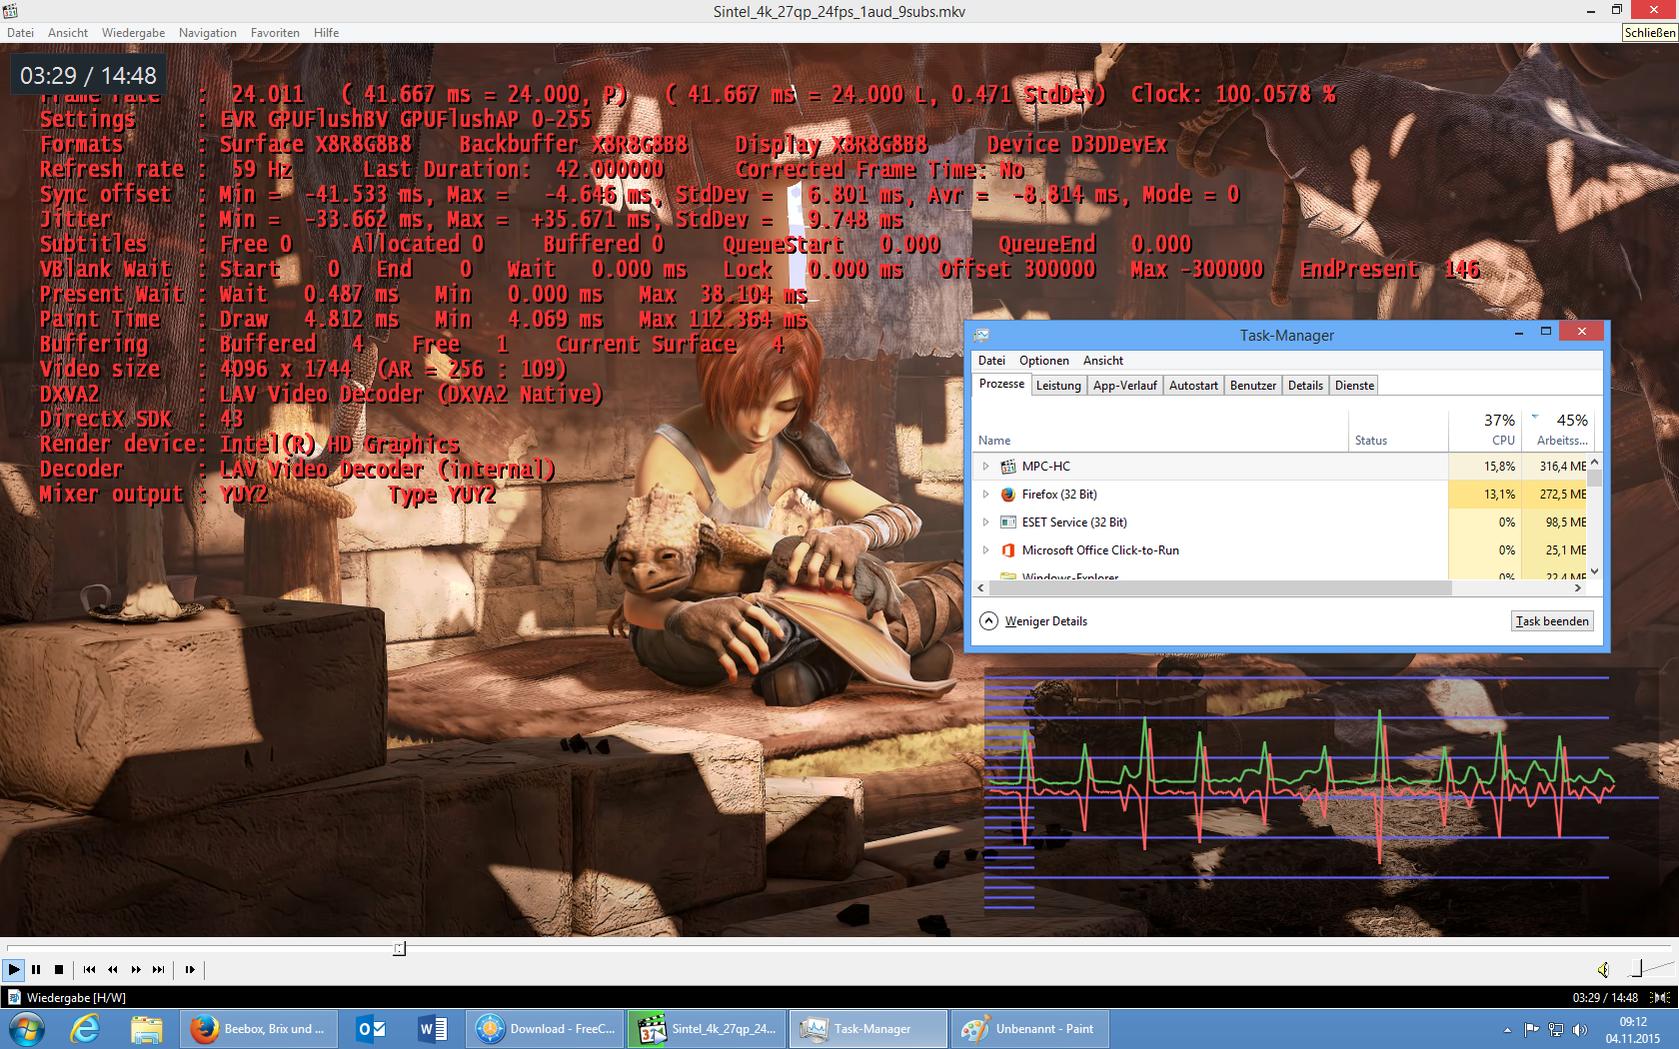The image size is (1679, 1049).
Task: Open Outlook from the taskbar
Action: click(x=371, y=1028)
